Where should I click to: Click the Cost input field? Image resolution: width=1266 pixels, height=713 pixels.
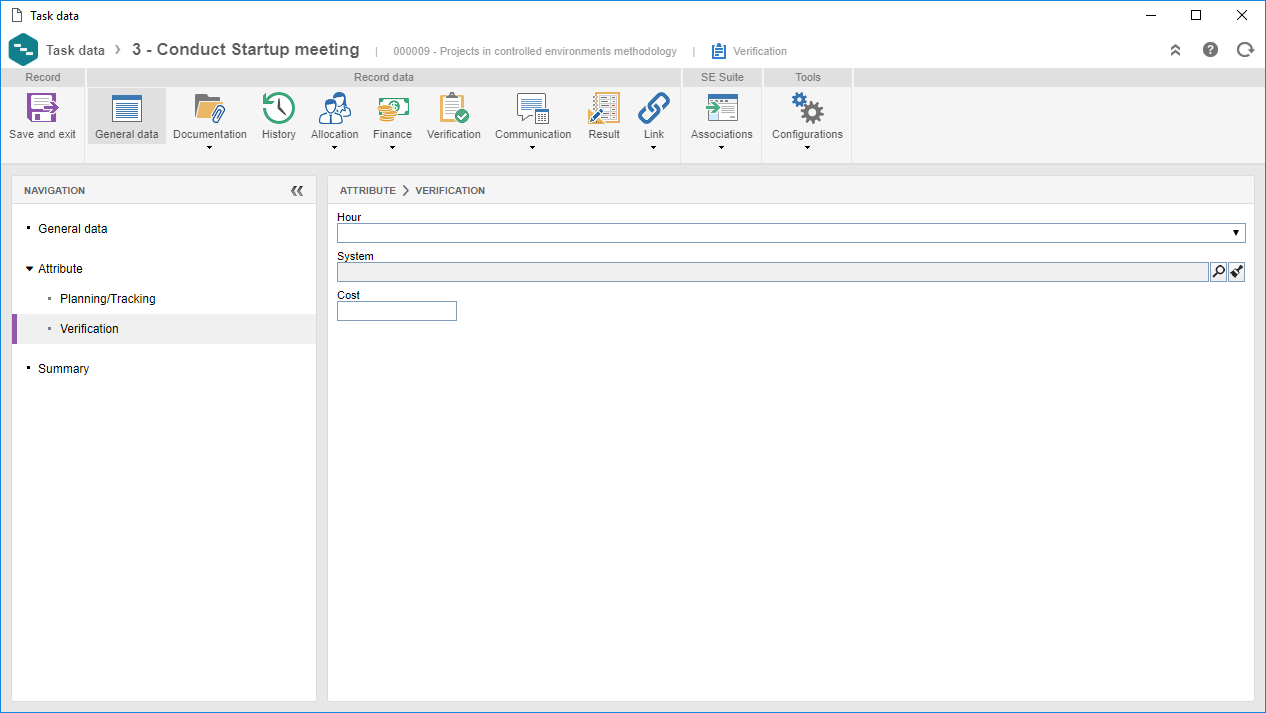point(397,311)
